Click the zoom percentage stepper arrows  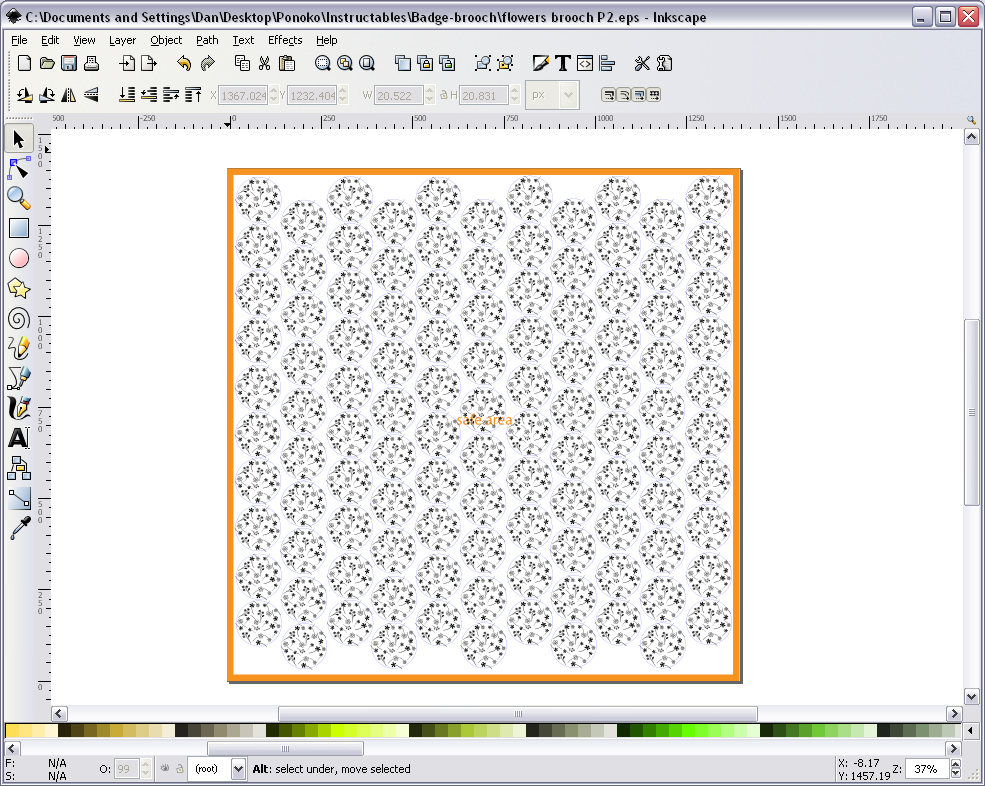click(x=955, y=768)
